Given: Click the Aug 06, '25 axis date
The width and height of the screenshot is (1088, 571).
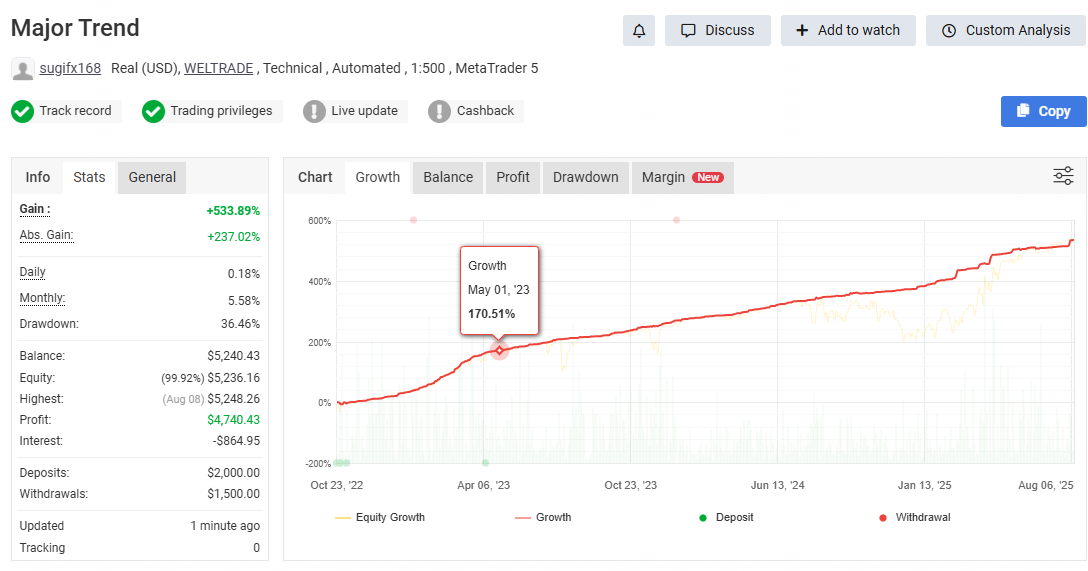Looking at the screenshot, I should point(1046,486).
